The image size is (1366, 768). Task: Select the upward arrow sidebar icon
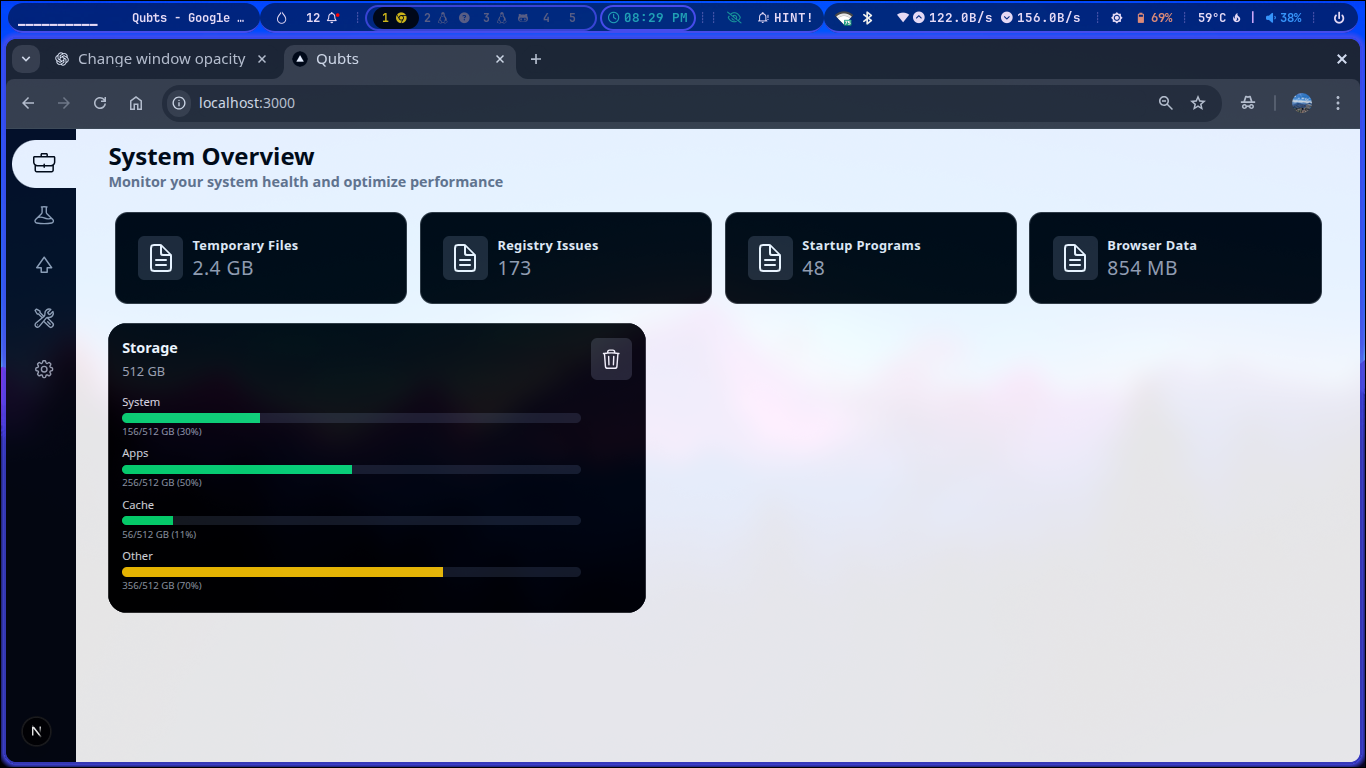44,266
